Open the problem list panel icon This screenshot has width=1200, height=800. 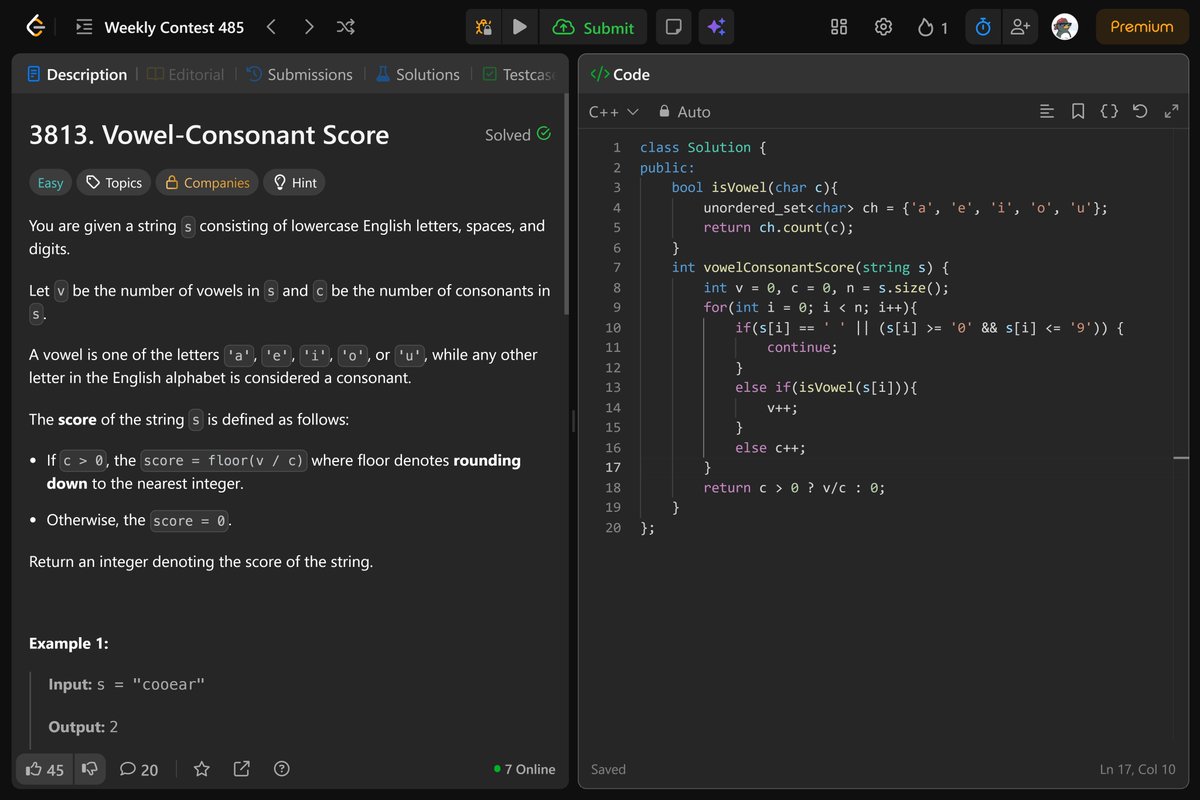[x=85, y=28]
